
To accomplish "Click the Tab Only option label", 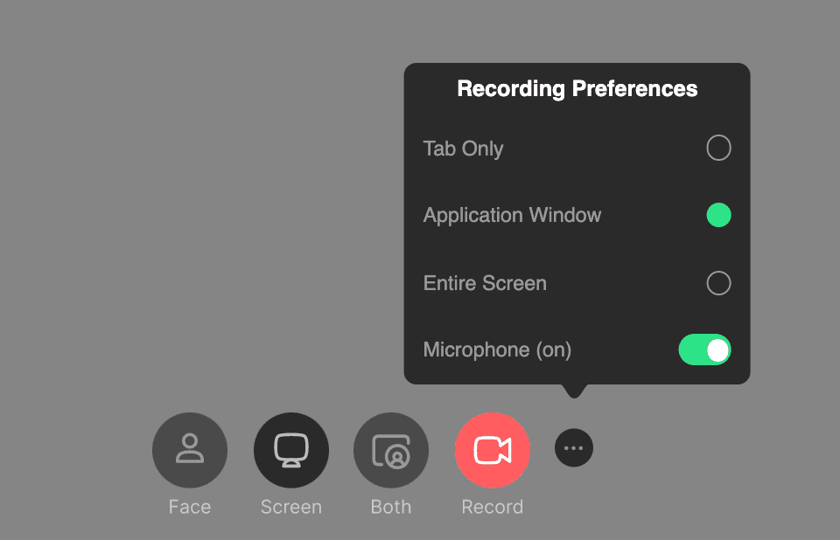I will click(463, 149).
